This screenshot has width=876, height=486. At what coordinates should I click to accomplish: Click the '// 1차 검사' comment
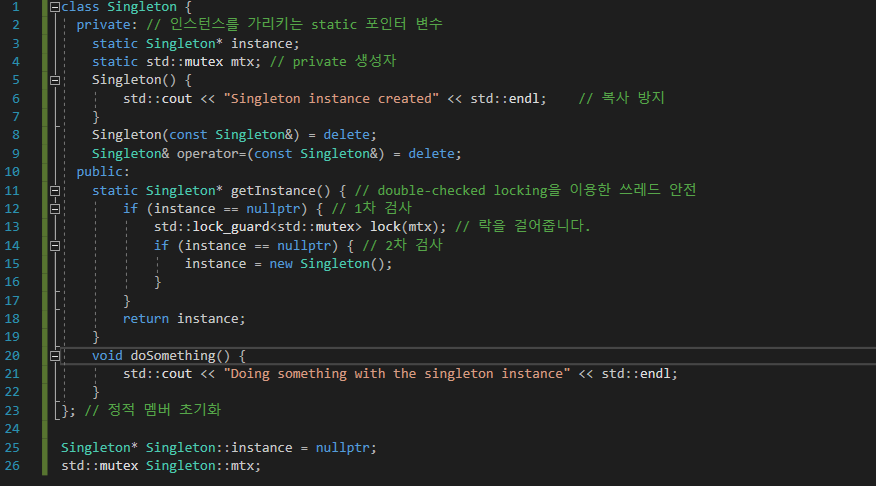tap(372, 208)
